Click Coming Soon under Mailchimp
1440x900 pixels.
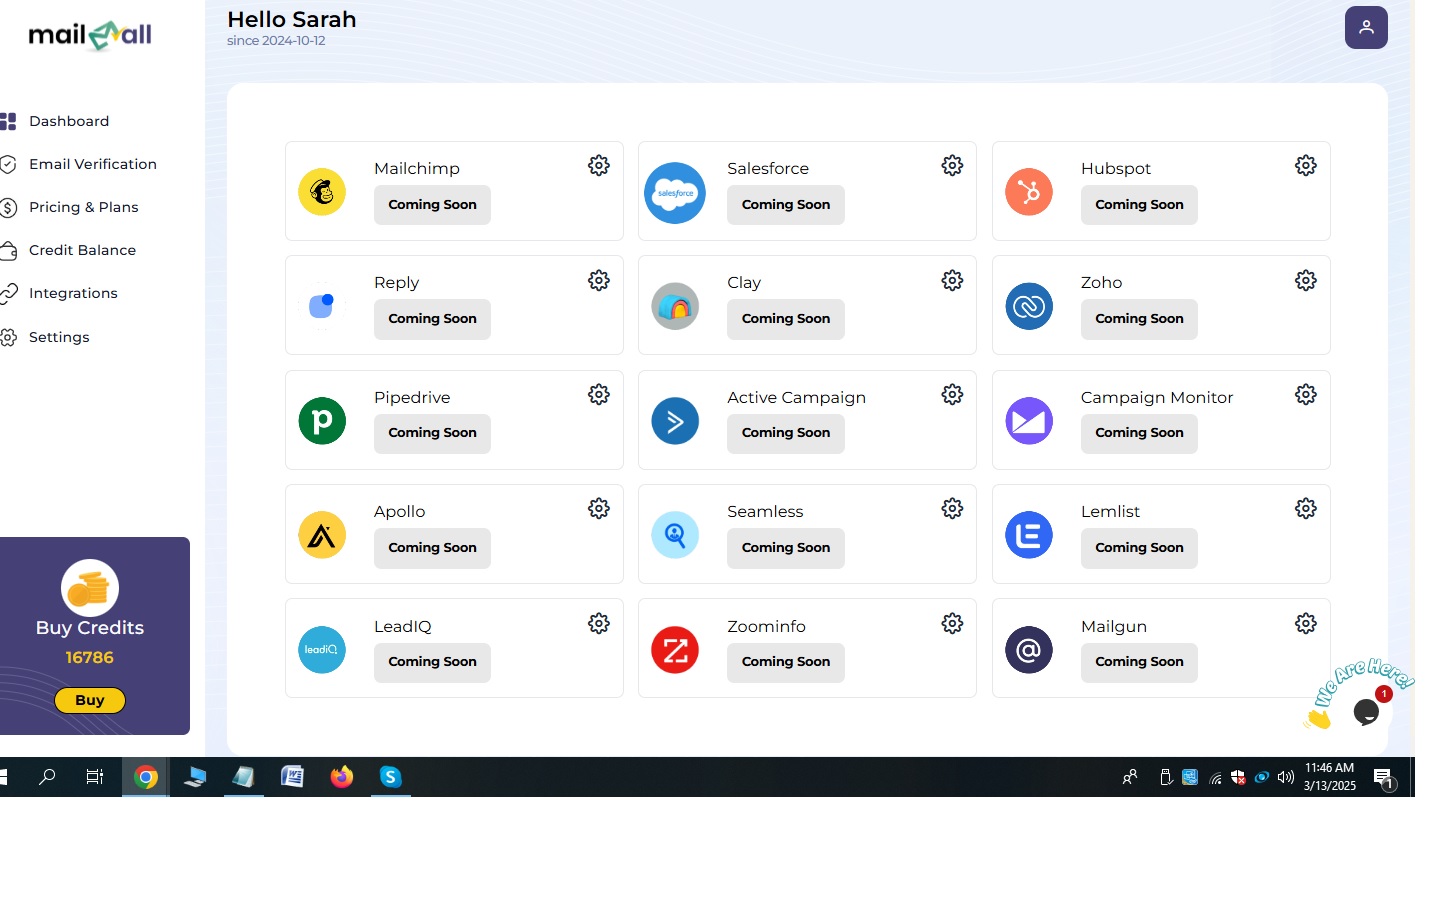(x=432, y=205)
